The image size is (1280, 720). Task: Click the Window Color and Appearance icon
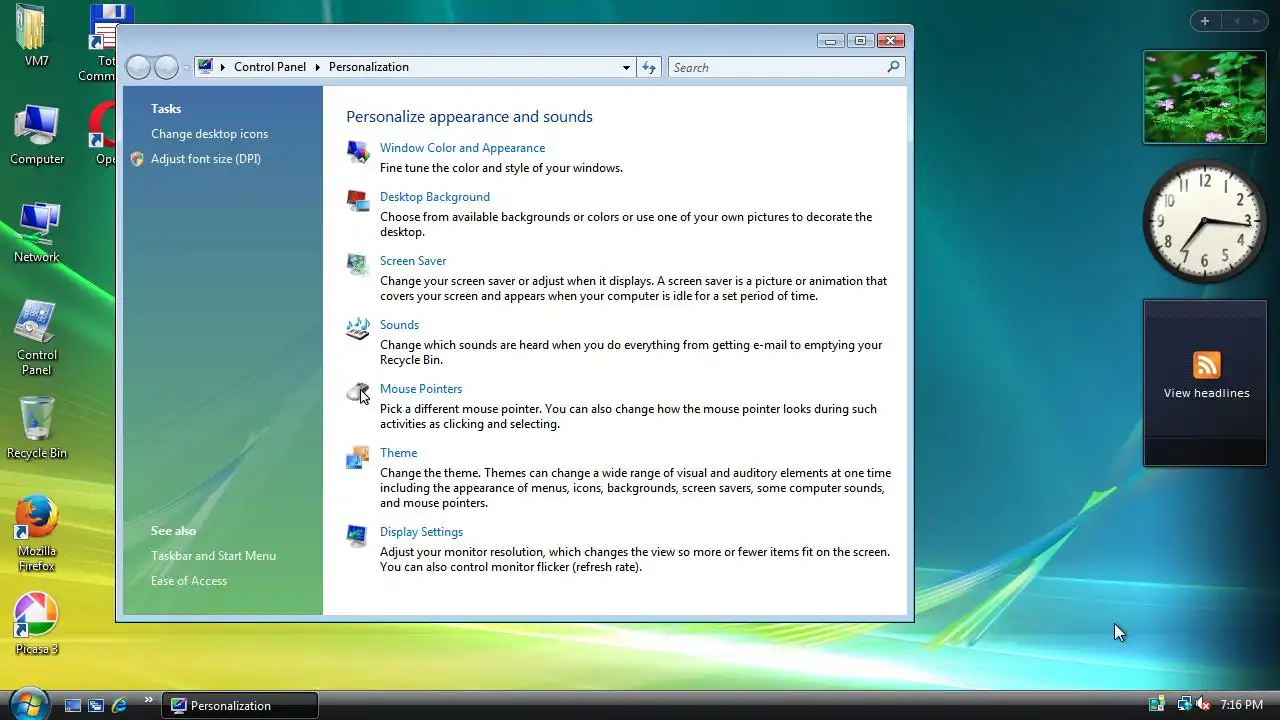click(x=357, y=151)
